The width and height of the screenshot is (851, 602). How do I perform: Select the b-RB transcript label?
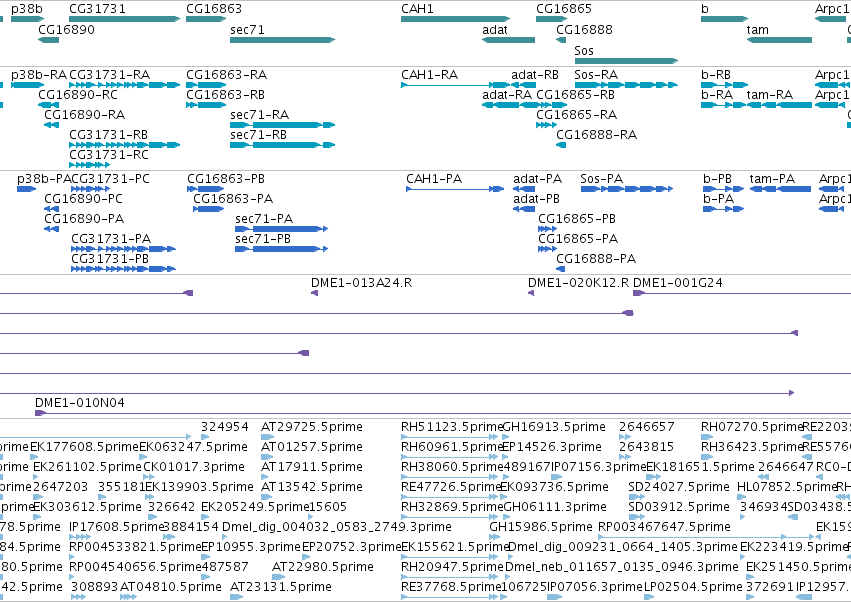click(x=716, y=75)
